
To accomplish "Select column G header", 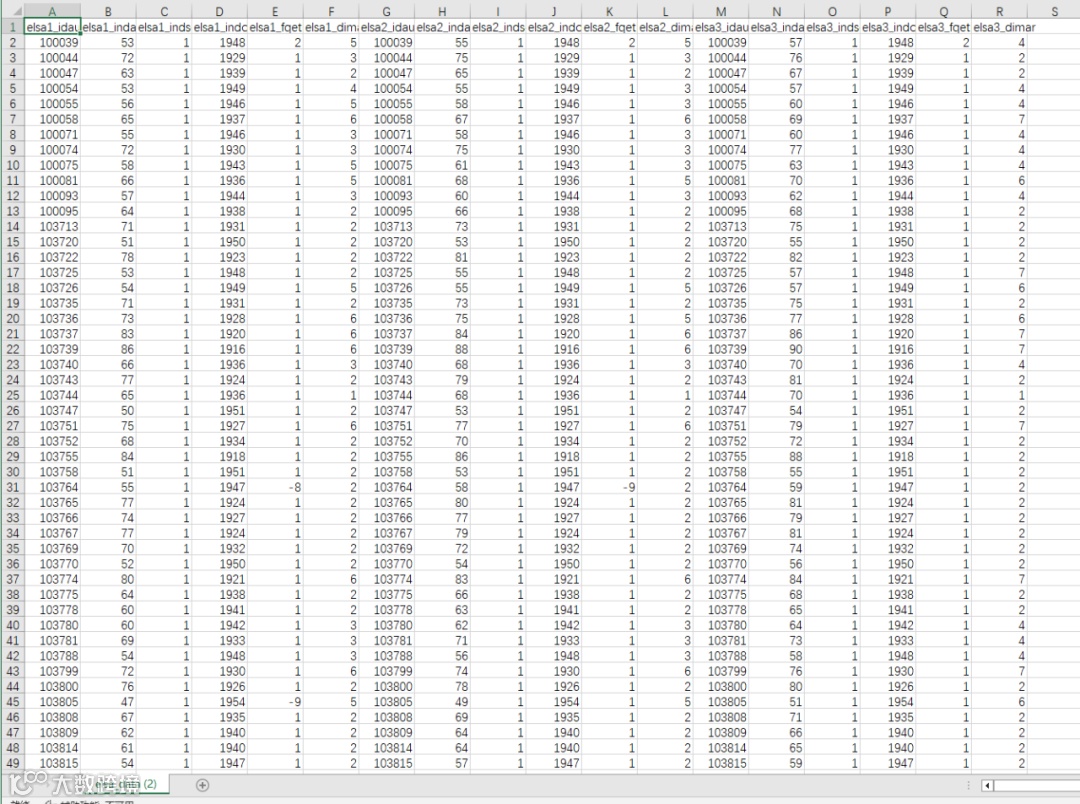I will click(386, 12).
